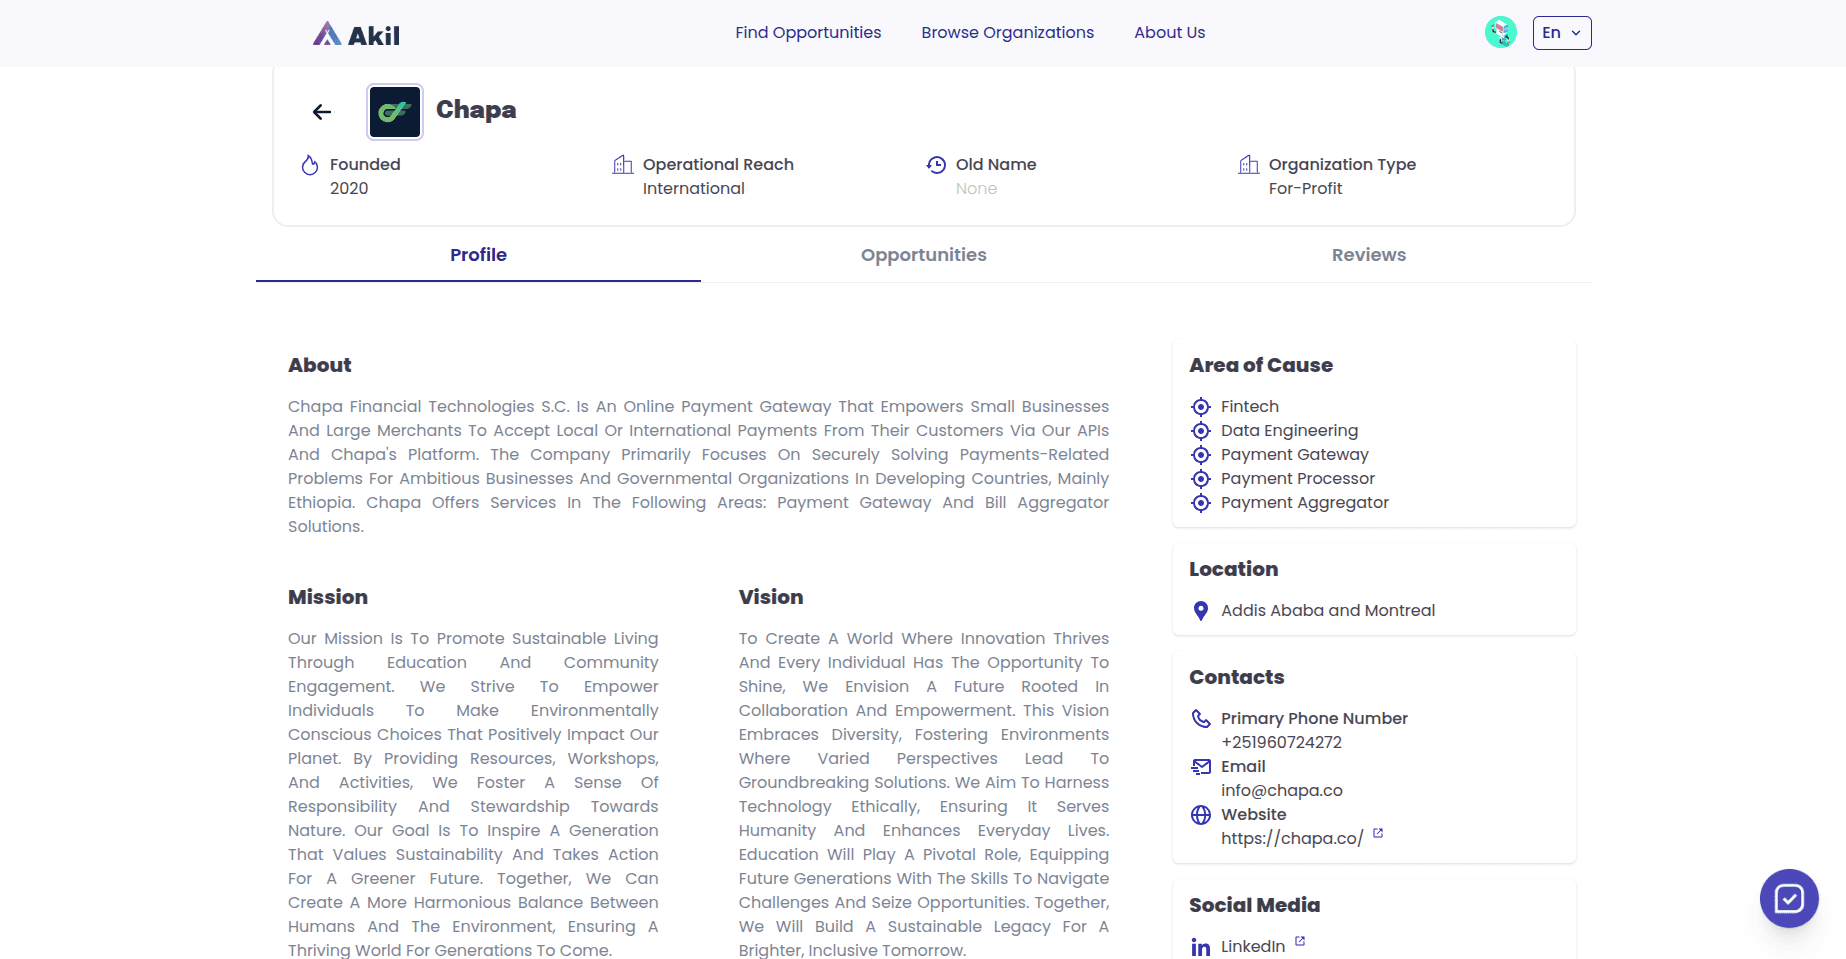
Task: Go back using the left arrow
Action: tap(322, 112)
